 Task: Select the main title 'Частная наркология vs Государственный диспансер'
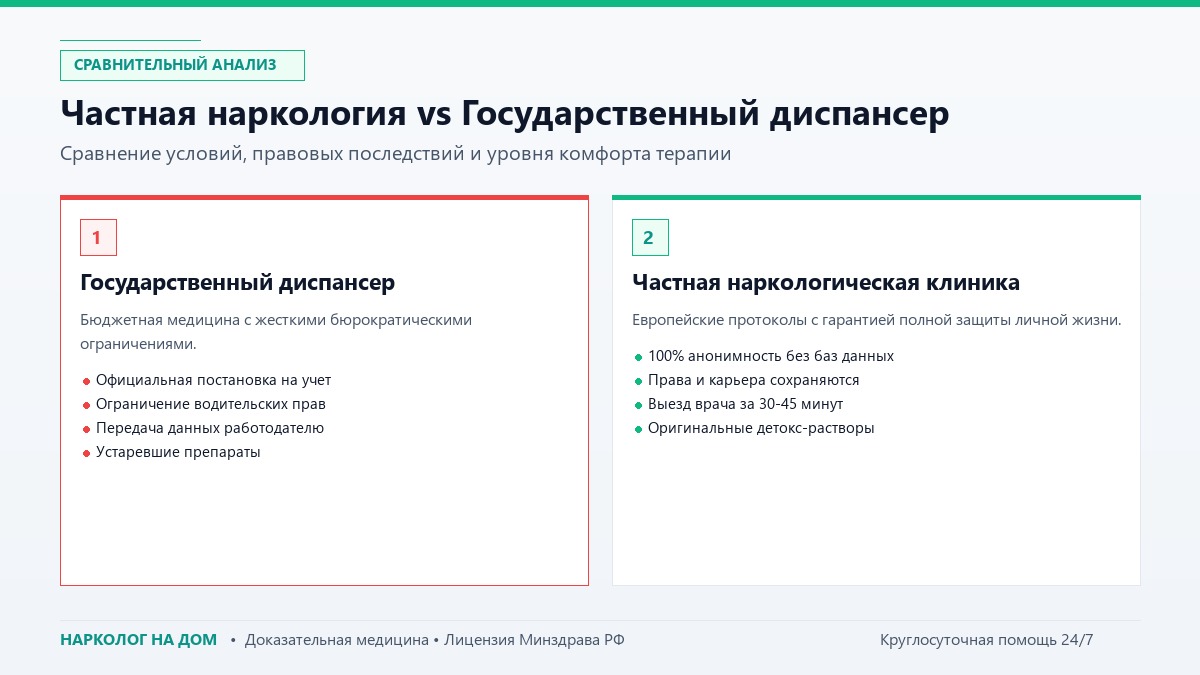click(x=504, y=114)
